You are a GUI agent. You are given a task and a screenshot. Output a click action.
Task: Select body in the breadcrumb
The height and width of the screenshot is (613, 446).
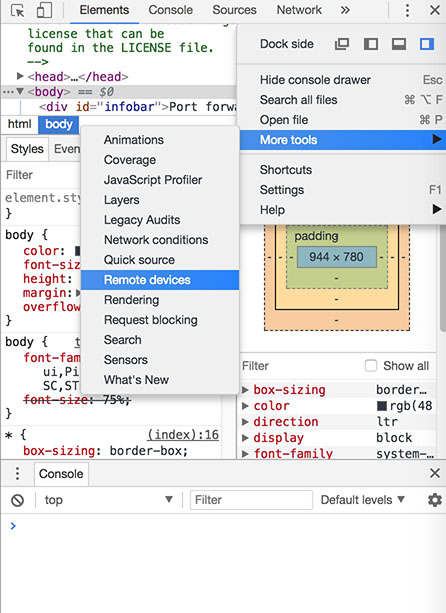point(59,124)
